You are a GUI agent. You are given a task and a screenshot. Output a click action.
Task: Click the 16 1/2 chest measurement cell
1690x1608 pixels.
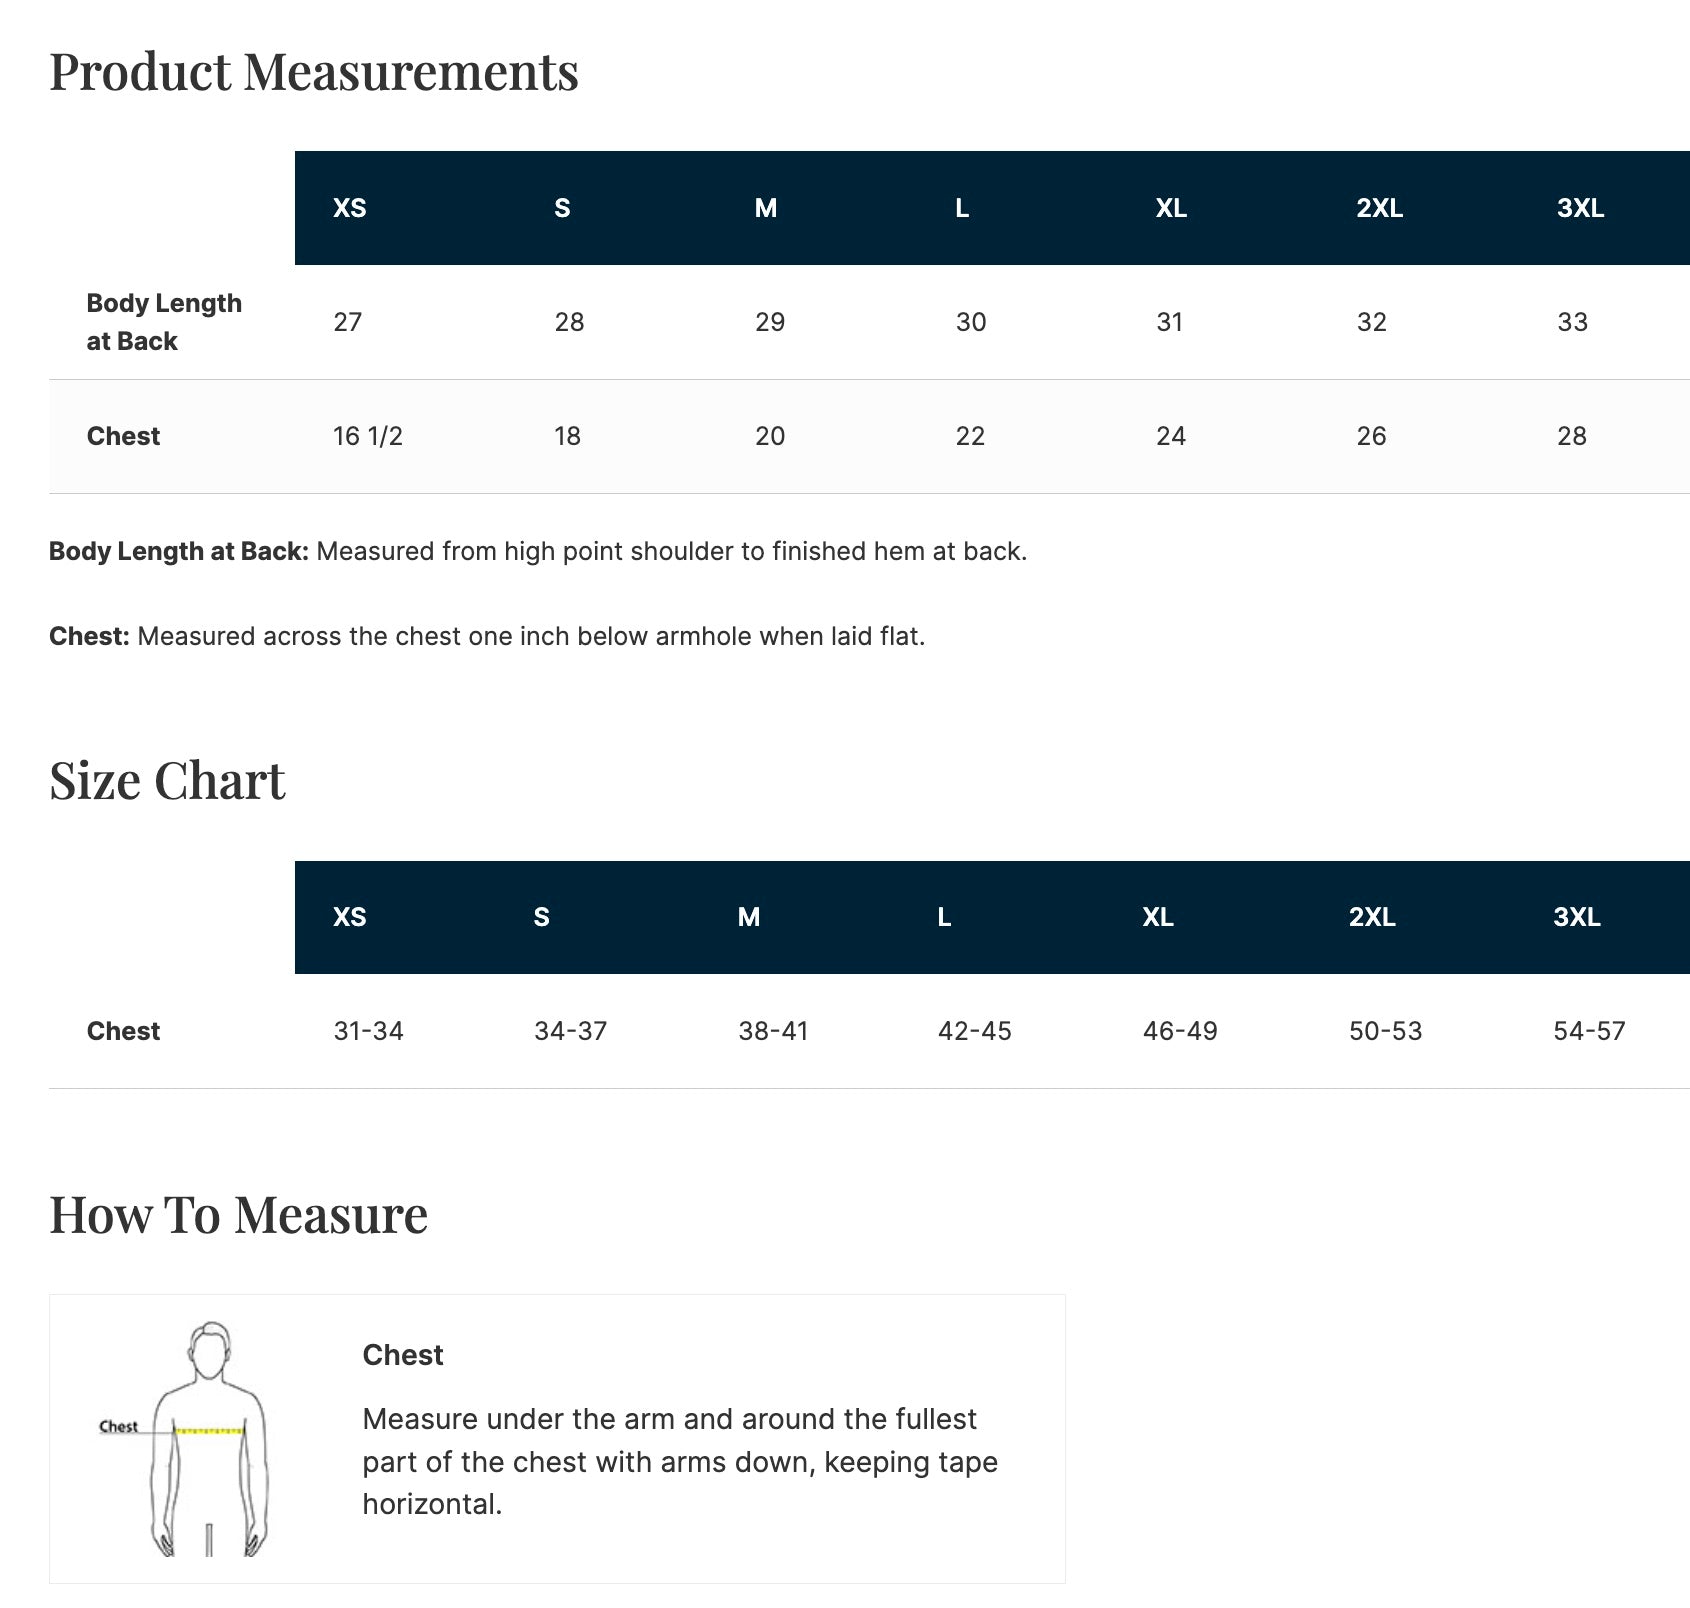[x=368, y=436]
